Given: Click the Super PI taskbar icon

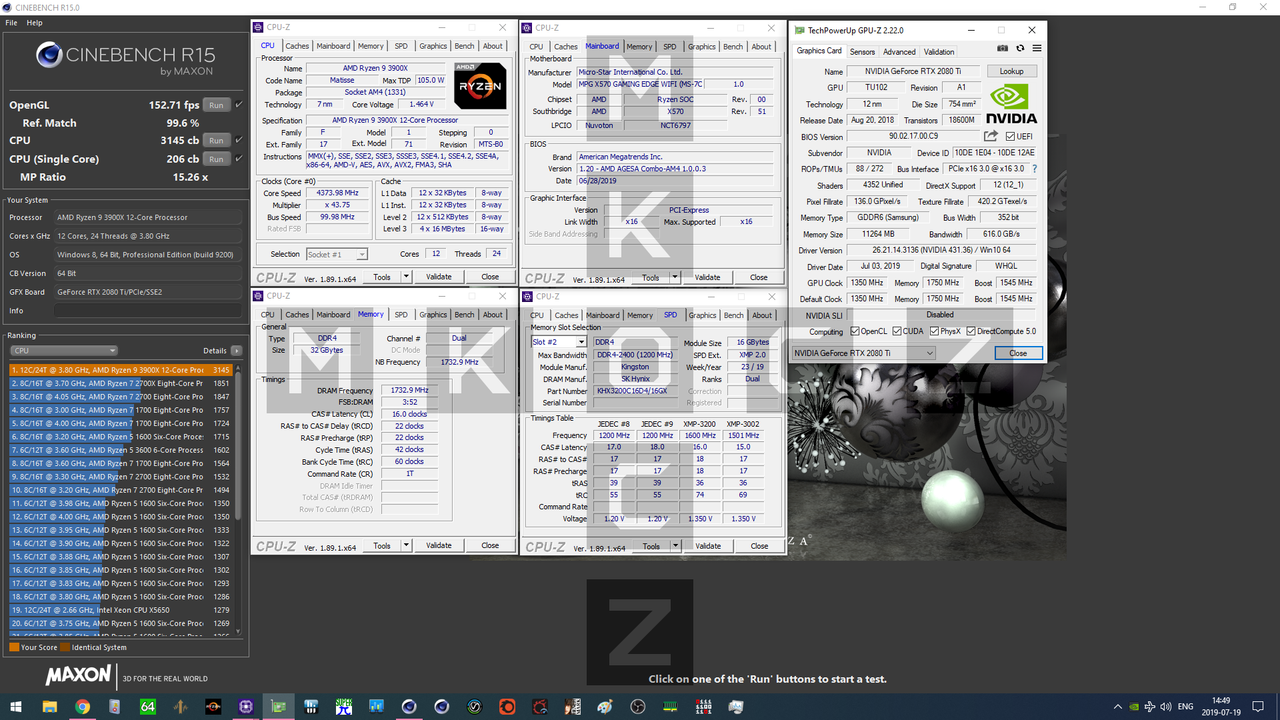Looking at the screenshot, I should point(343,707).
